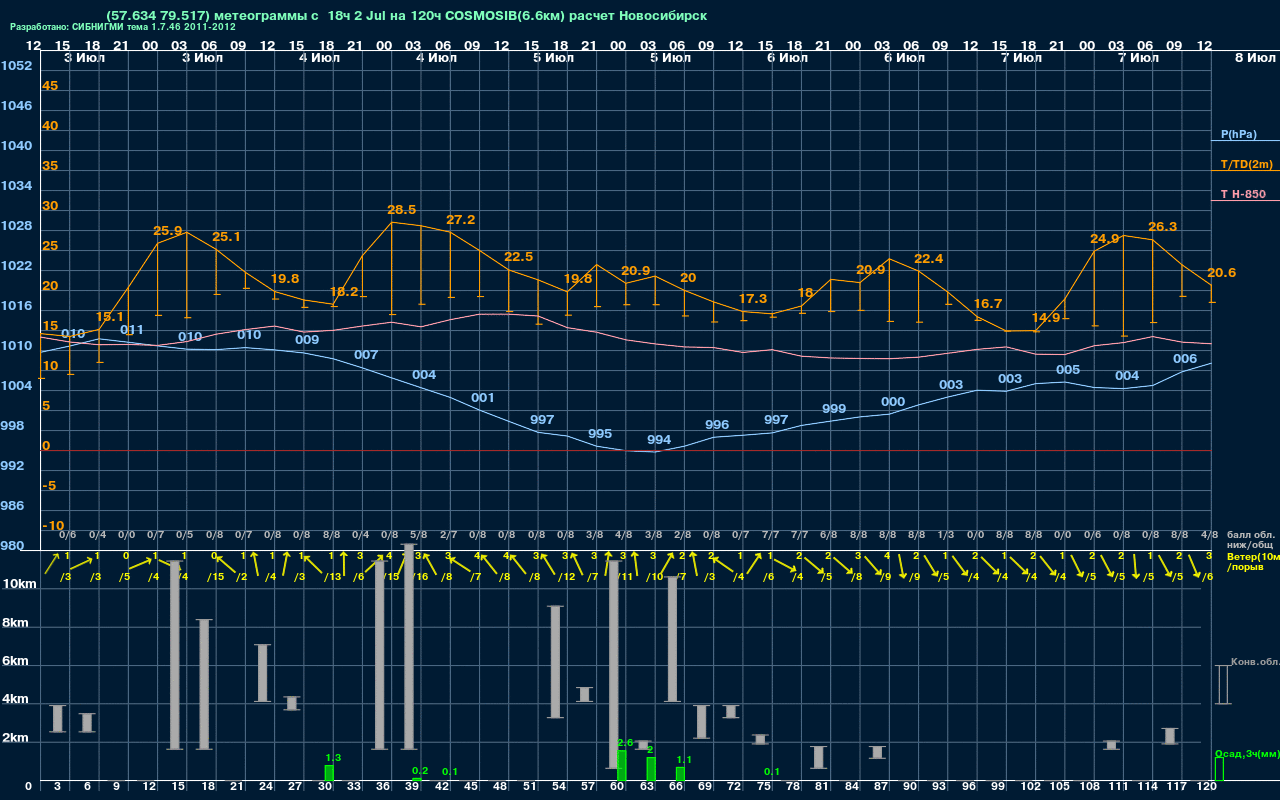Click the 'балл обл.' cloud cover legend
Image resolution: width=1280 pixels, height=800 pixels.
tap(1251, 535)
